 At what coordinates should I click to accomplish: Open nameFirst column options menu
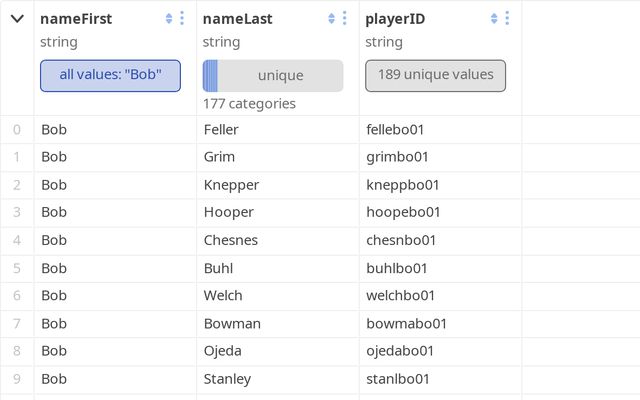(182, 19)
